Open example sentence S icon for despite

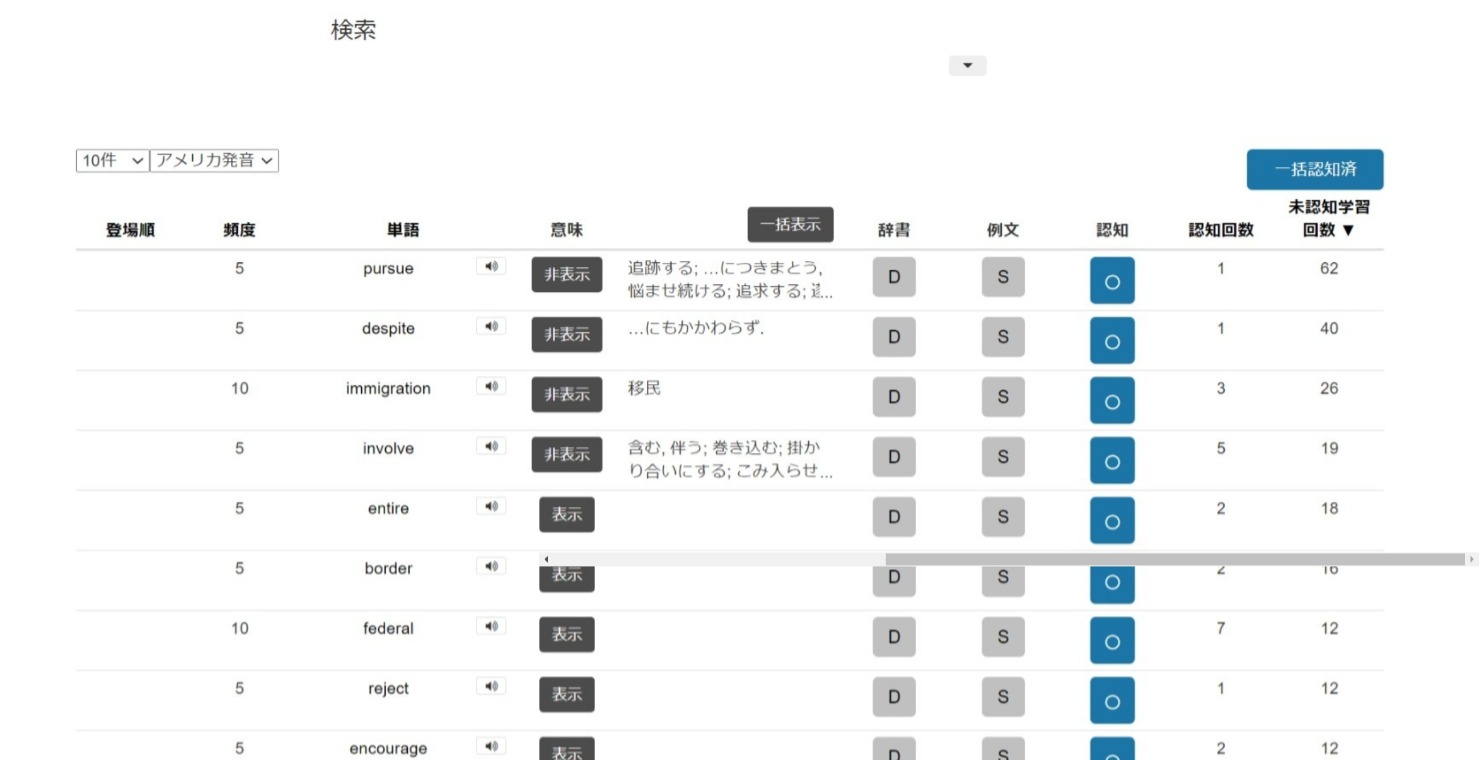(1003, 337)
